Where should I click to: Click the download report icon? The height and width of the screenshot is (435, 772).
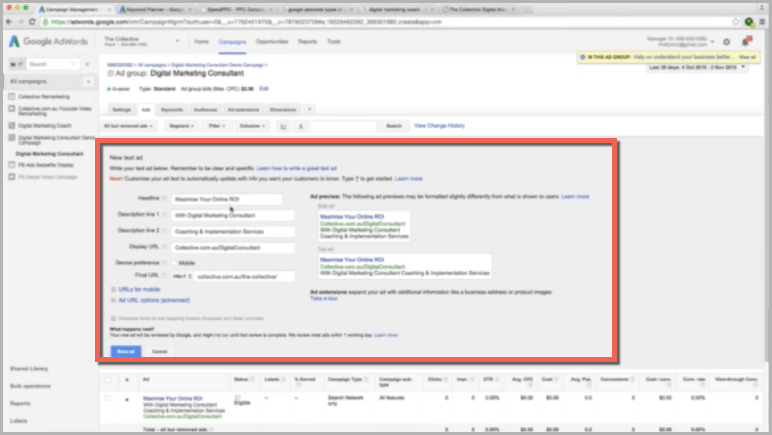(301, 126)
